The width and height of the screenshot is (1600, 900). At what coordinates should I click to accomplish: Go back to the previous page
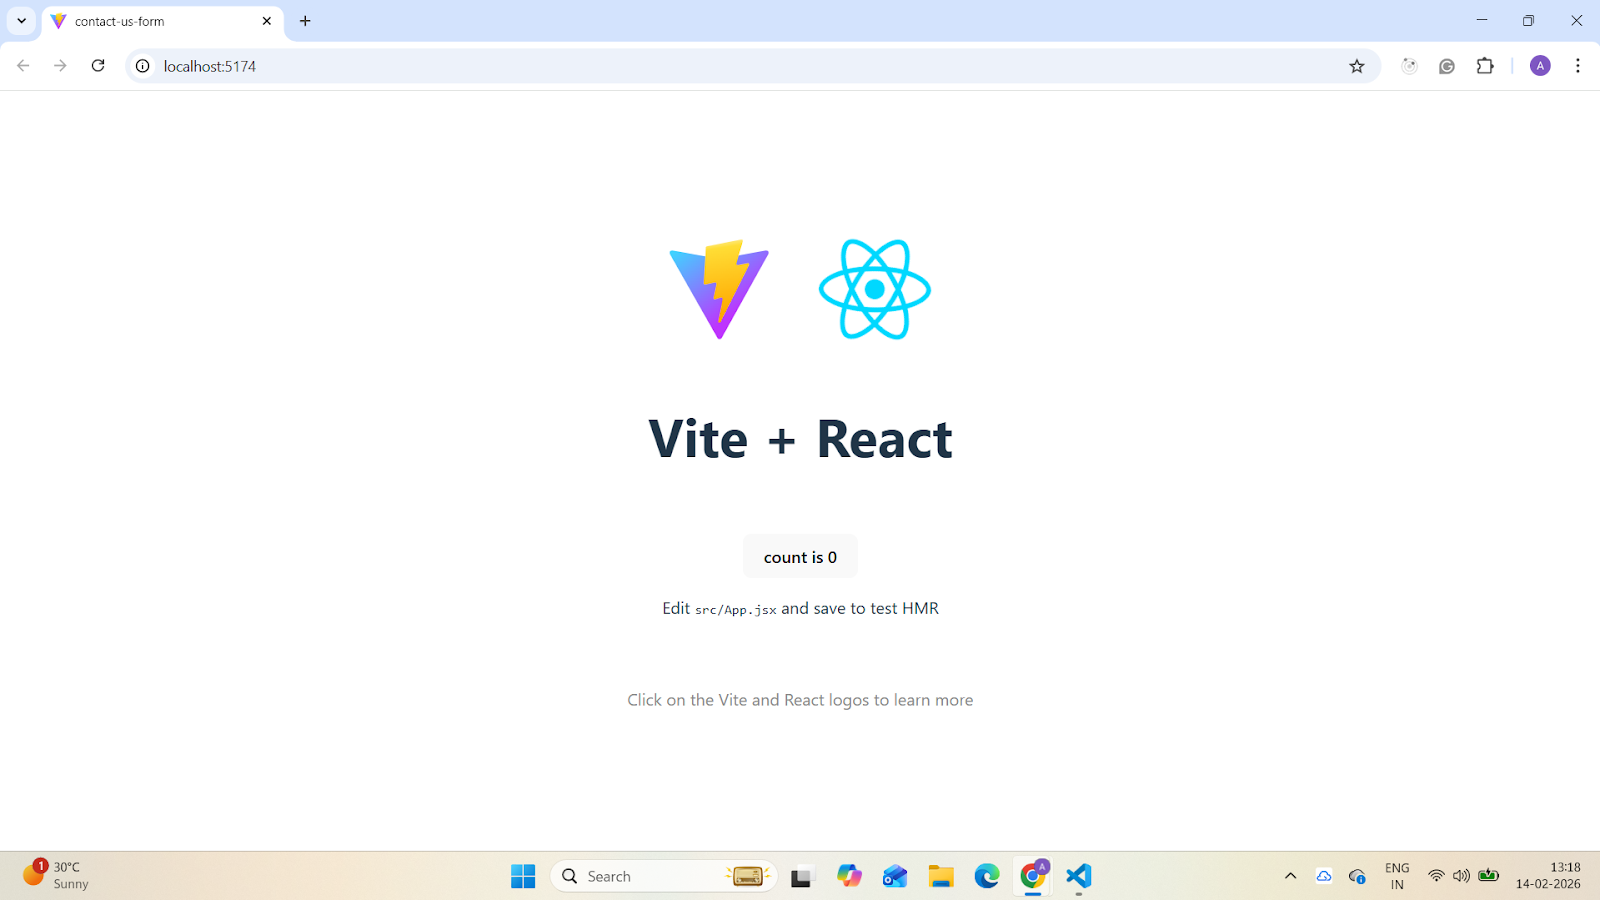[x=23, y=66]
